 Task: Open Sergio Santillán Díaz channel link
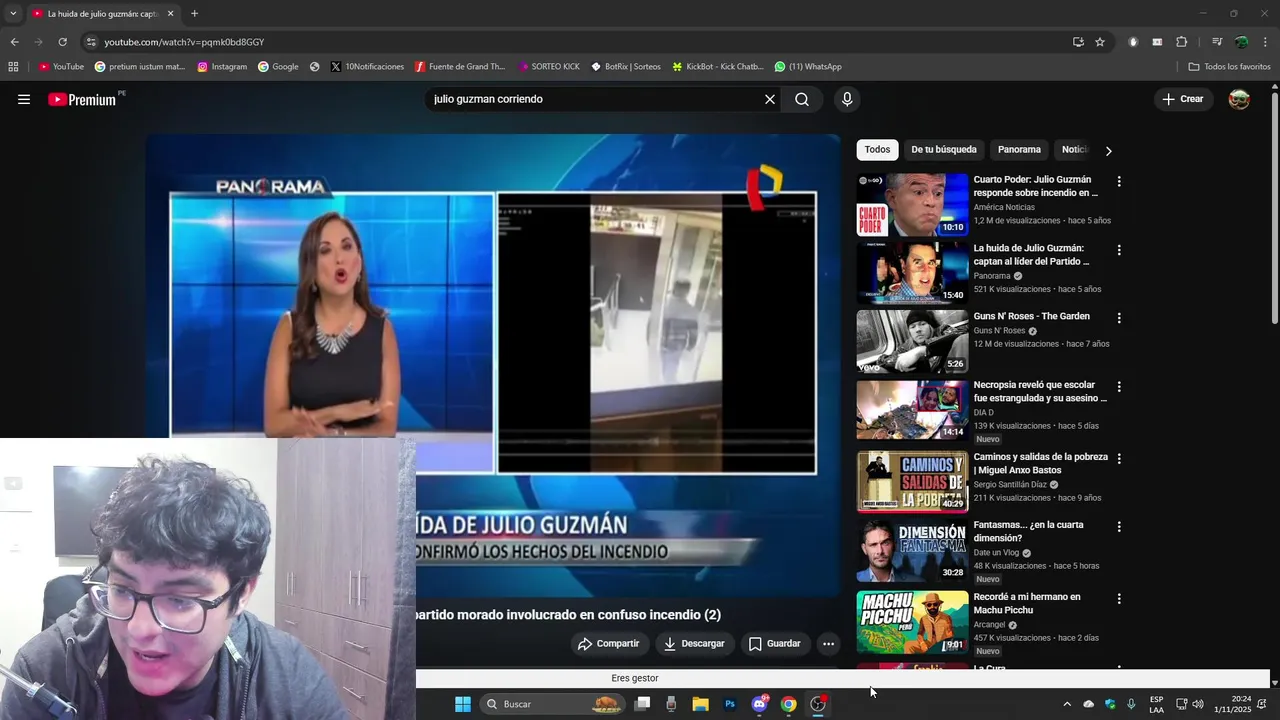pyautogui.click(x=1011, y=484)
